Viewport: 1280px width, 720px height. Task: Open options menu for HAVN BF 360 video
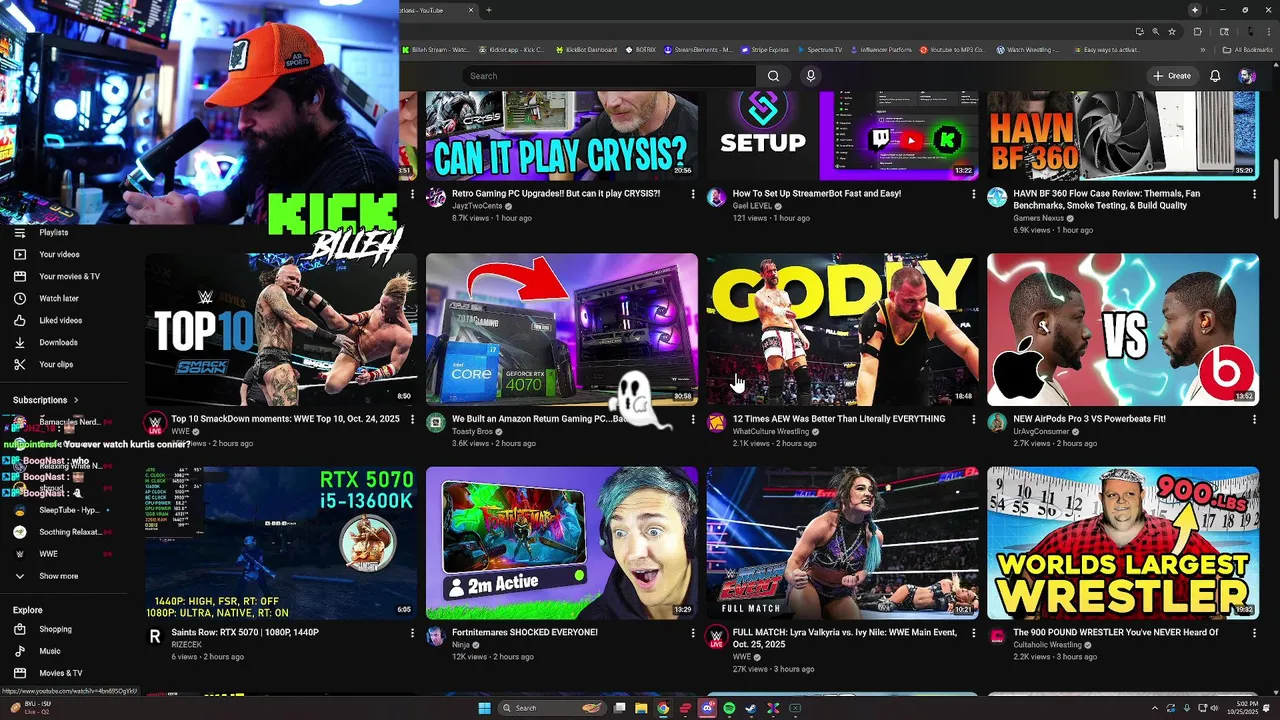[x=1254, y=194]
